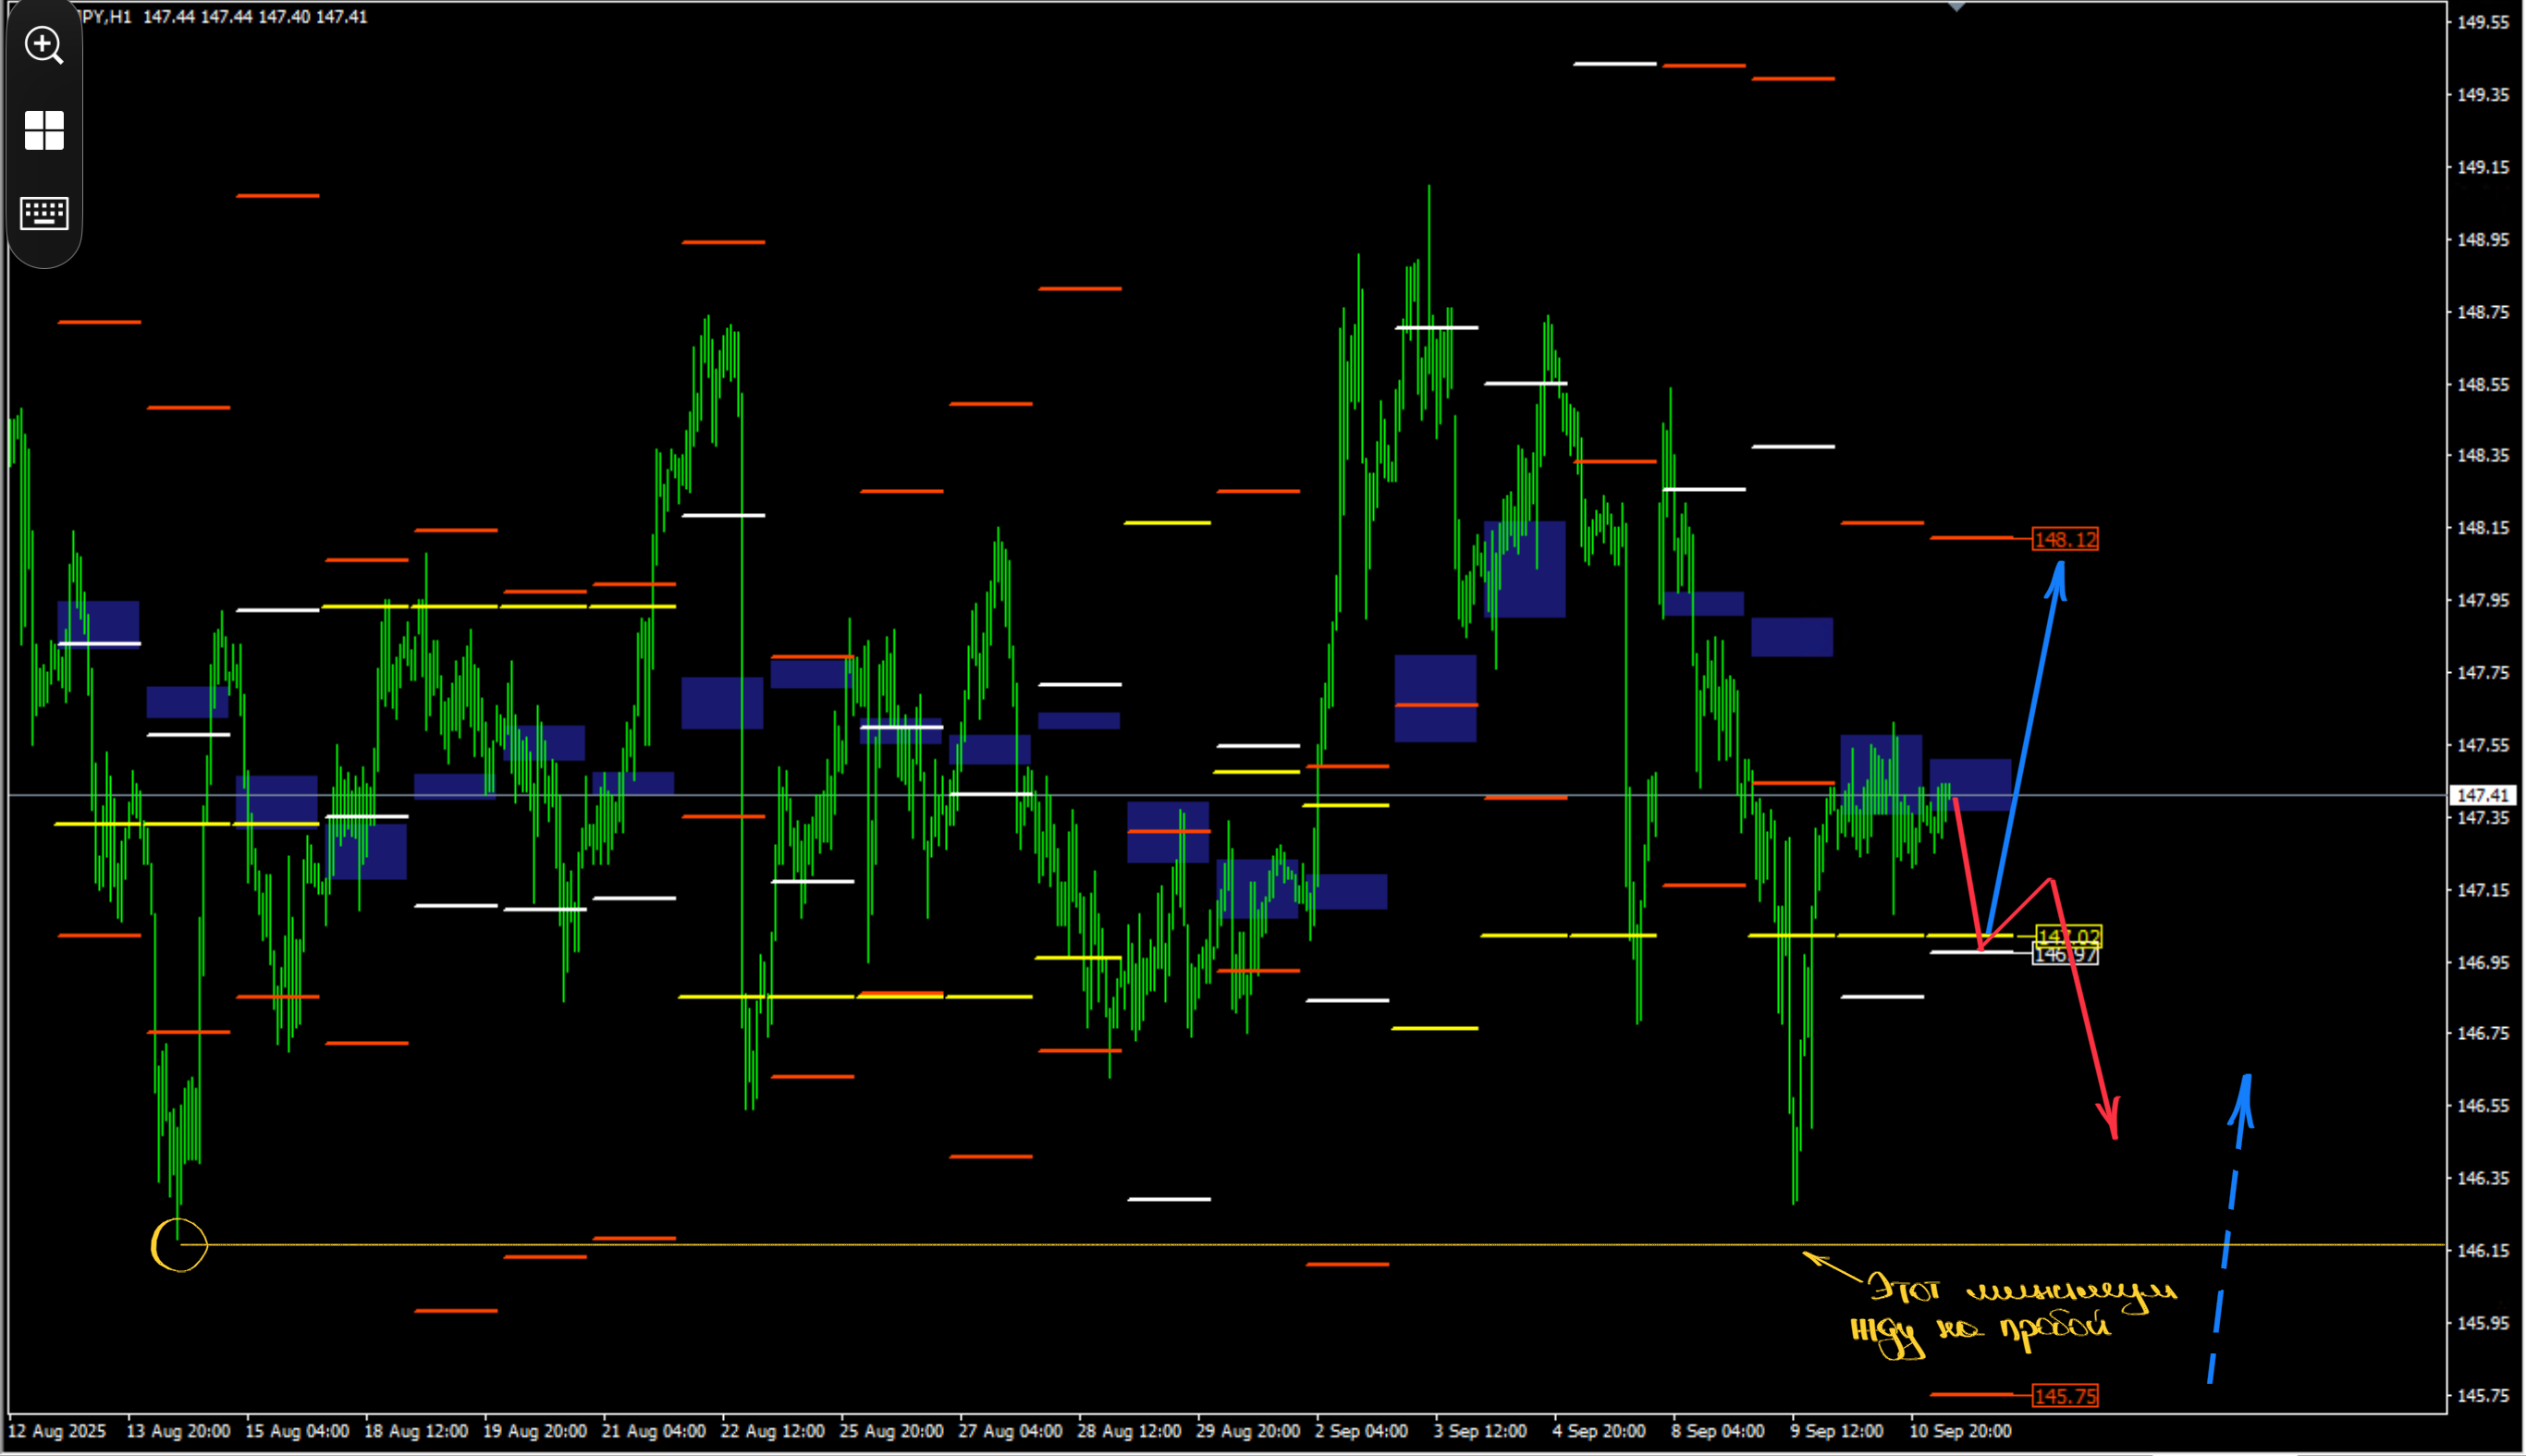
Task: Select the 146.97 white price label
Action: [x=2065, y=955]
